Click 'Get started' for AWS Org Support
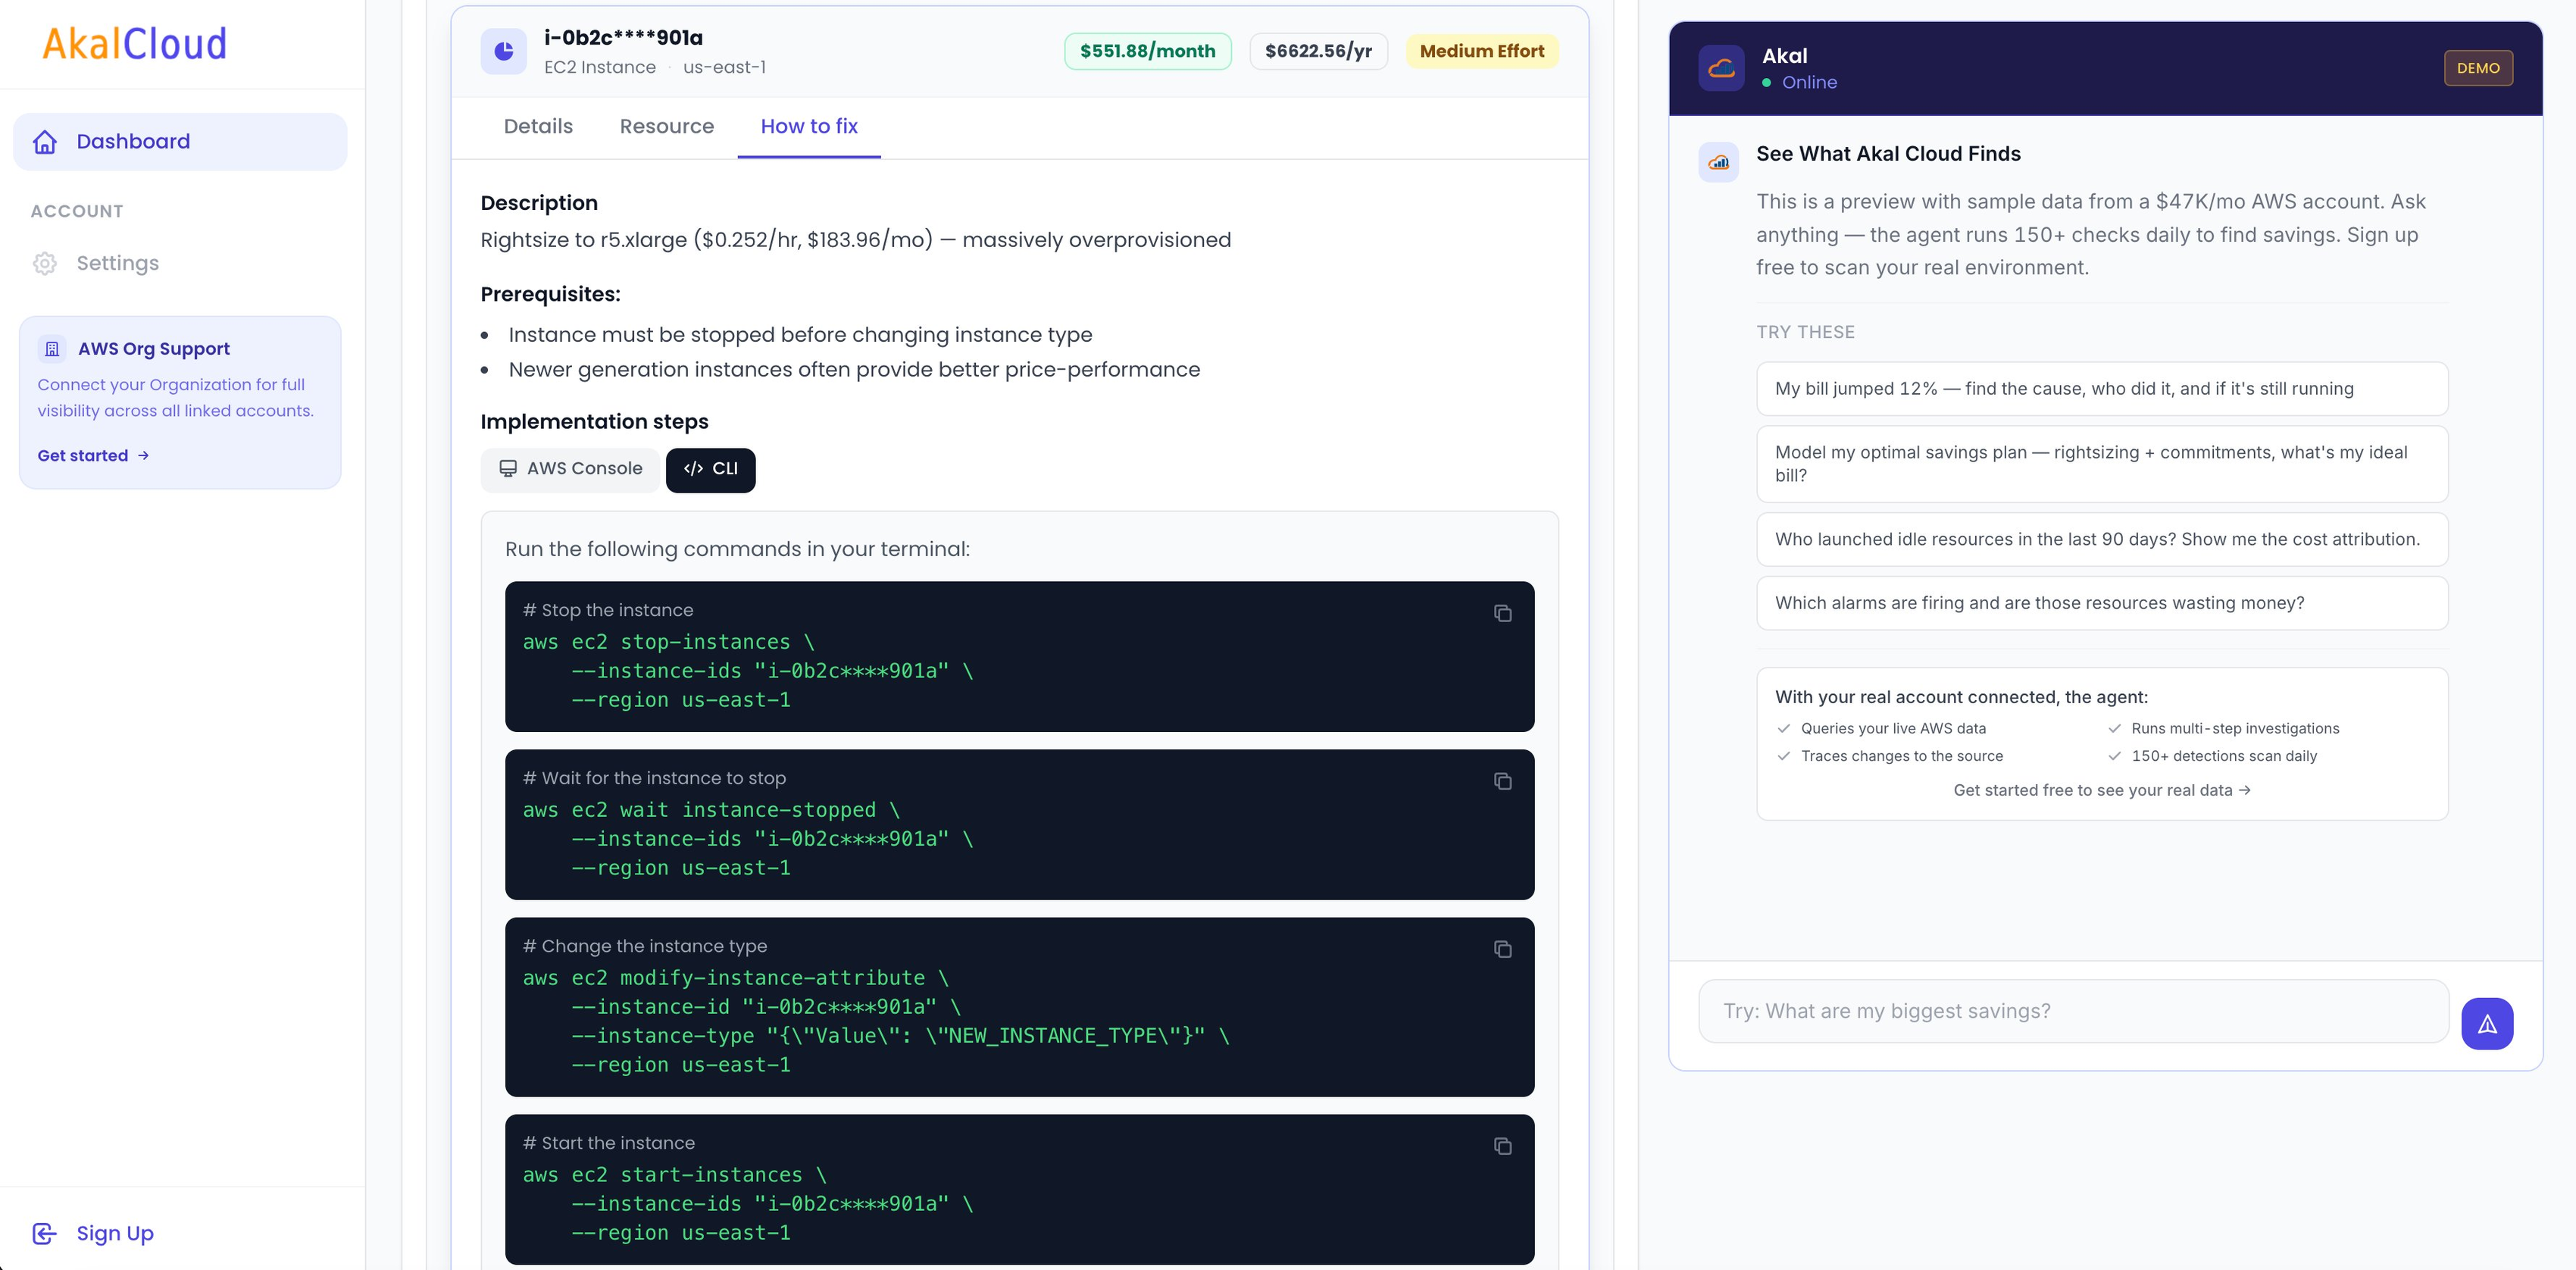The height and width of the screenshot is (1270, 2576). [93, 456]
